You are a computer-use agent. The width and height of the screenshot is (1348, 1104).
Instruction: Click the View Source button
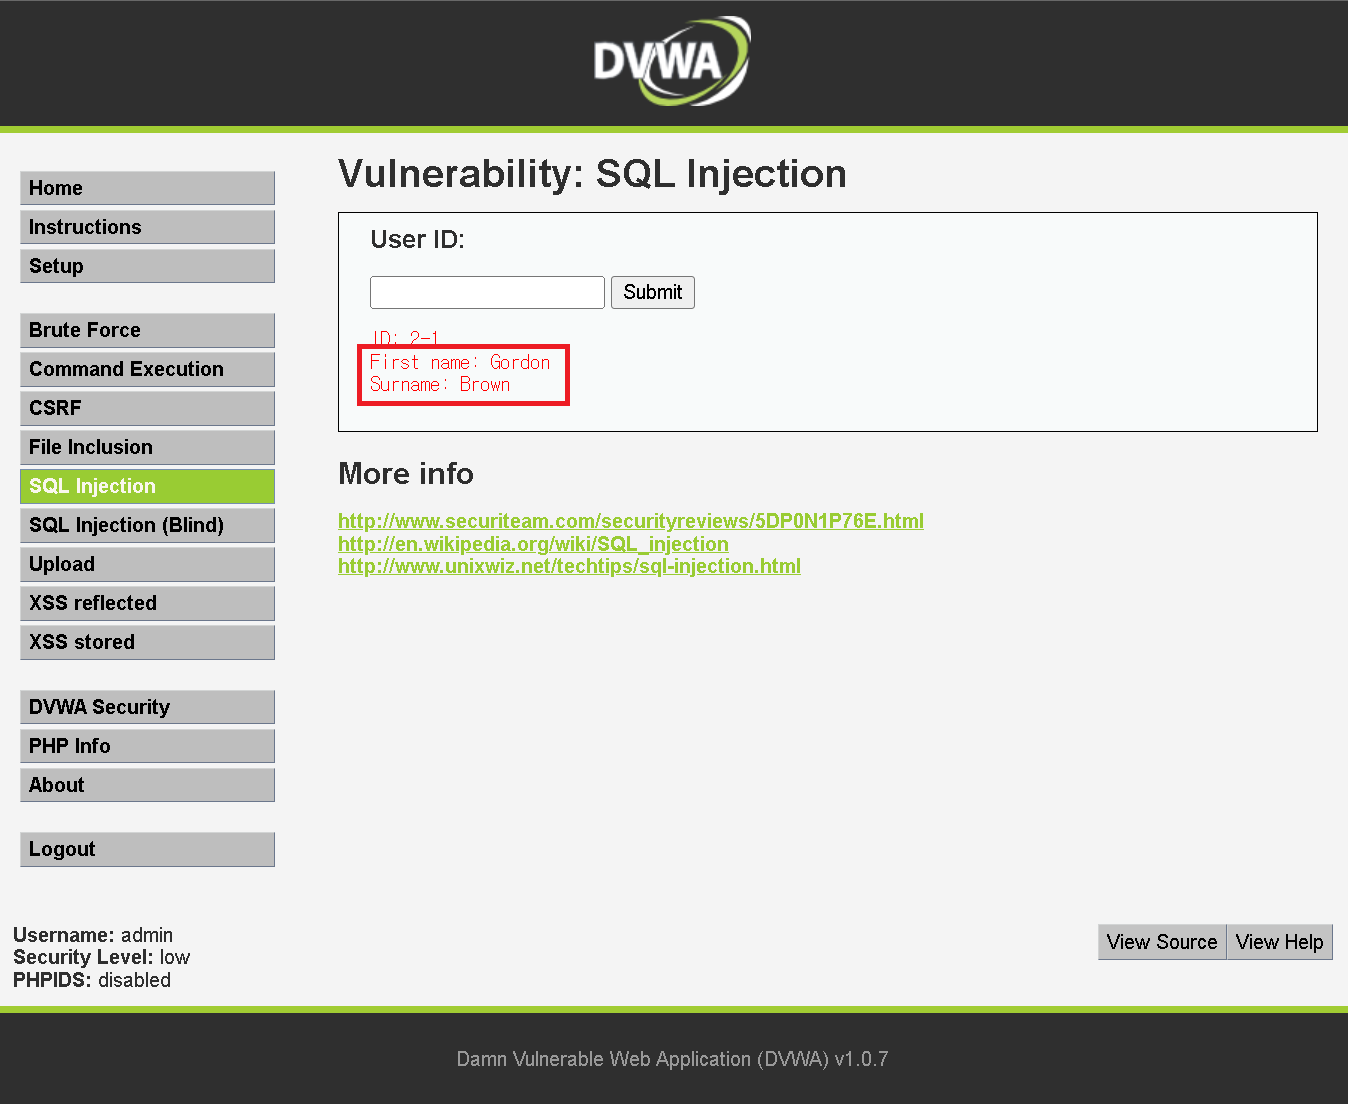point(1162,942)
